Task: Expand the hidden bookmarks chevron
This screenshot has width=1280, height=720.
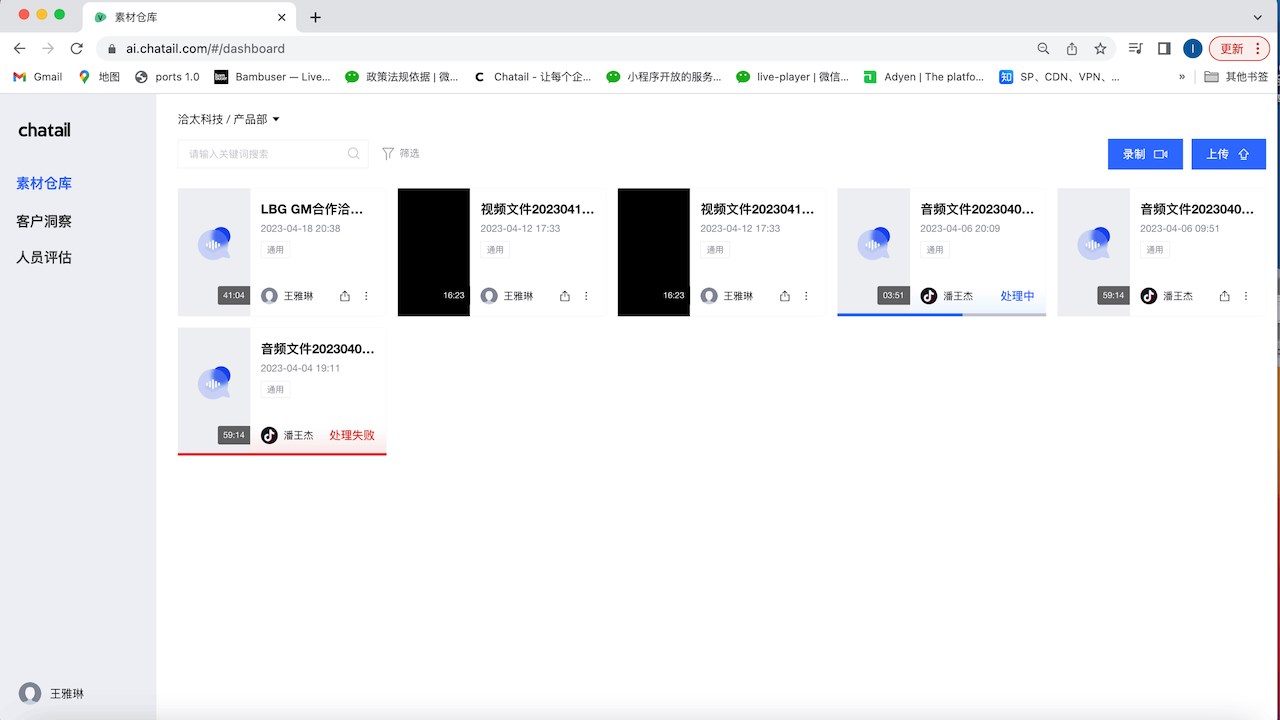Action: tap(1182, 76)
